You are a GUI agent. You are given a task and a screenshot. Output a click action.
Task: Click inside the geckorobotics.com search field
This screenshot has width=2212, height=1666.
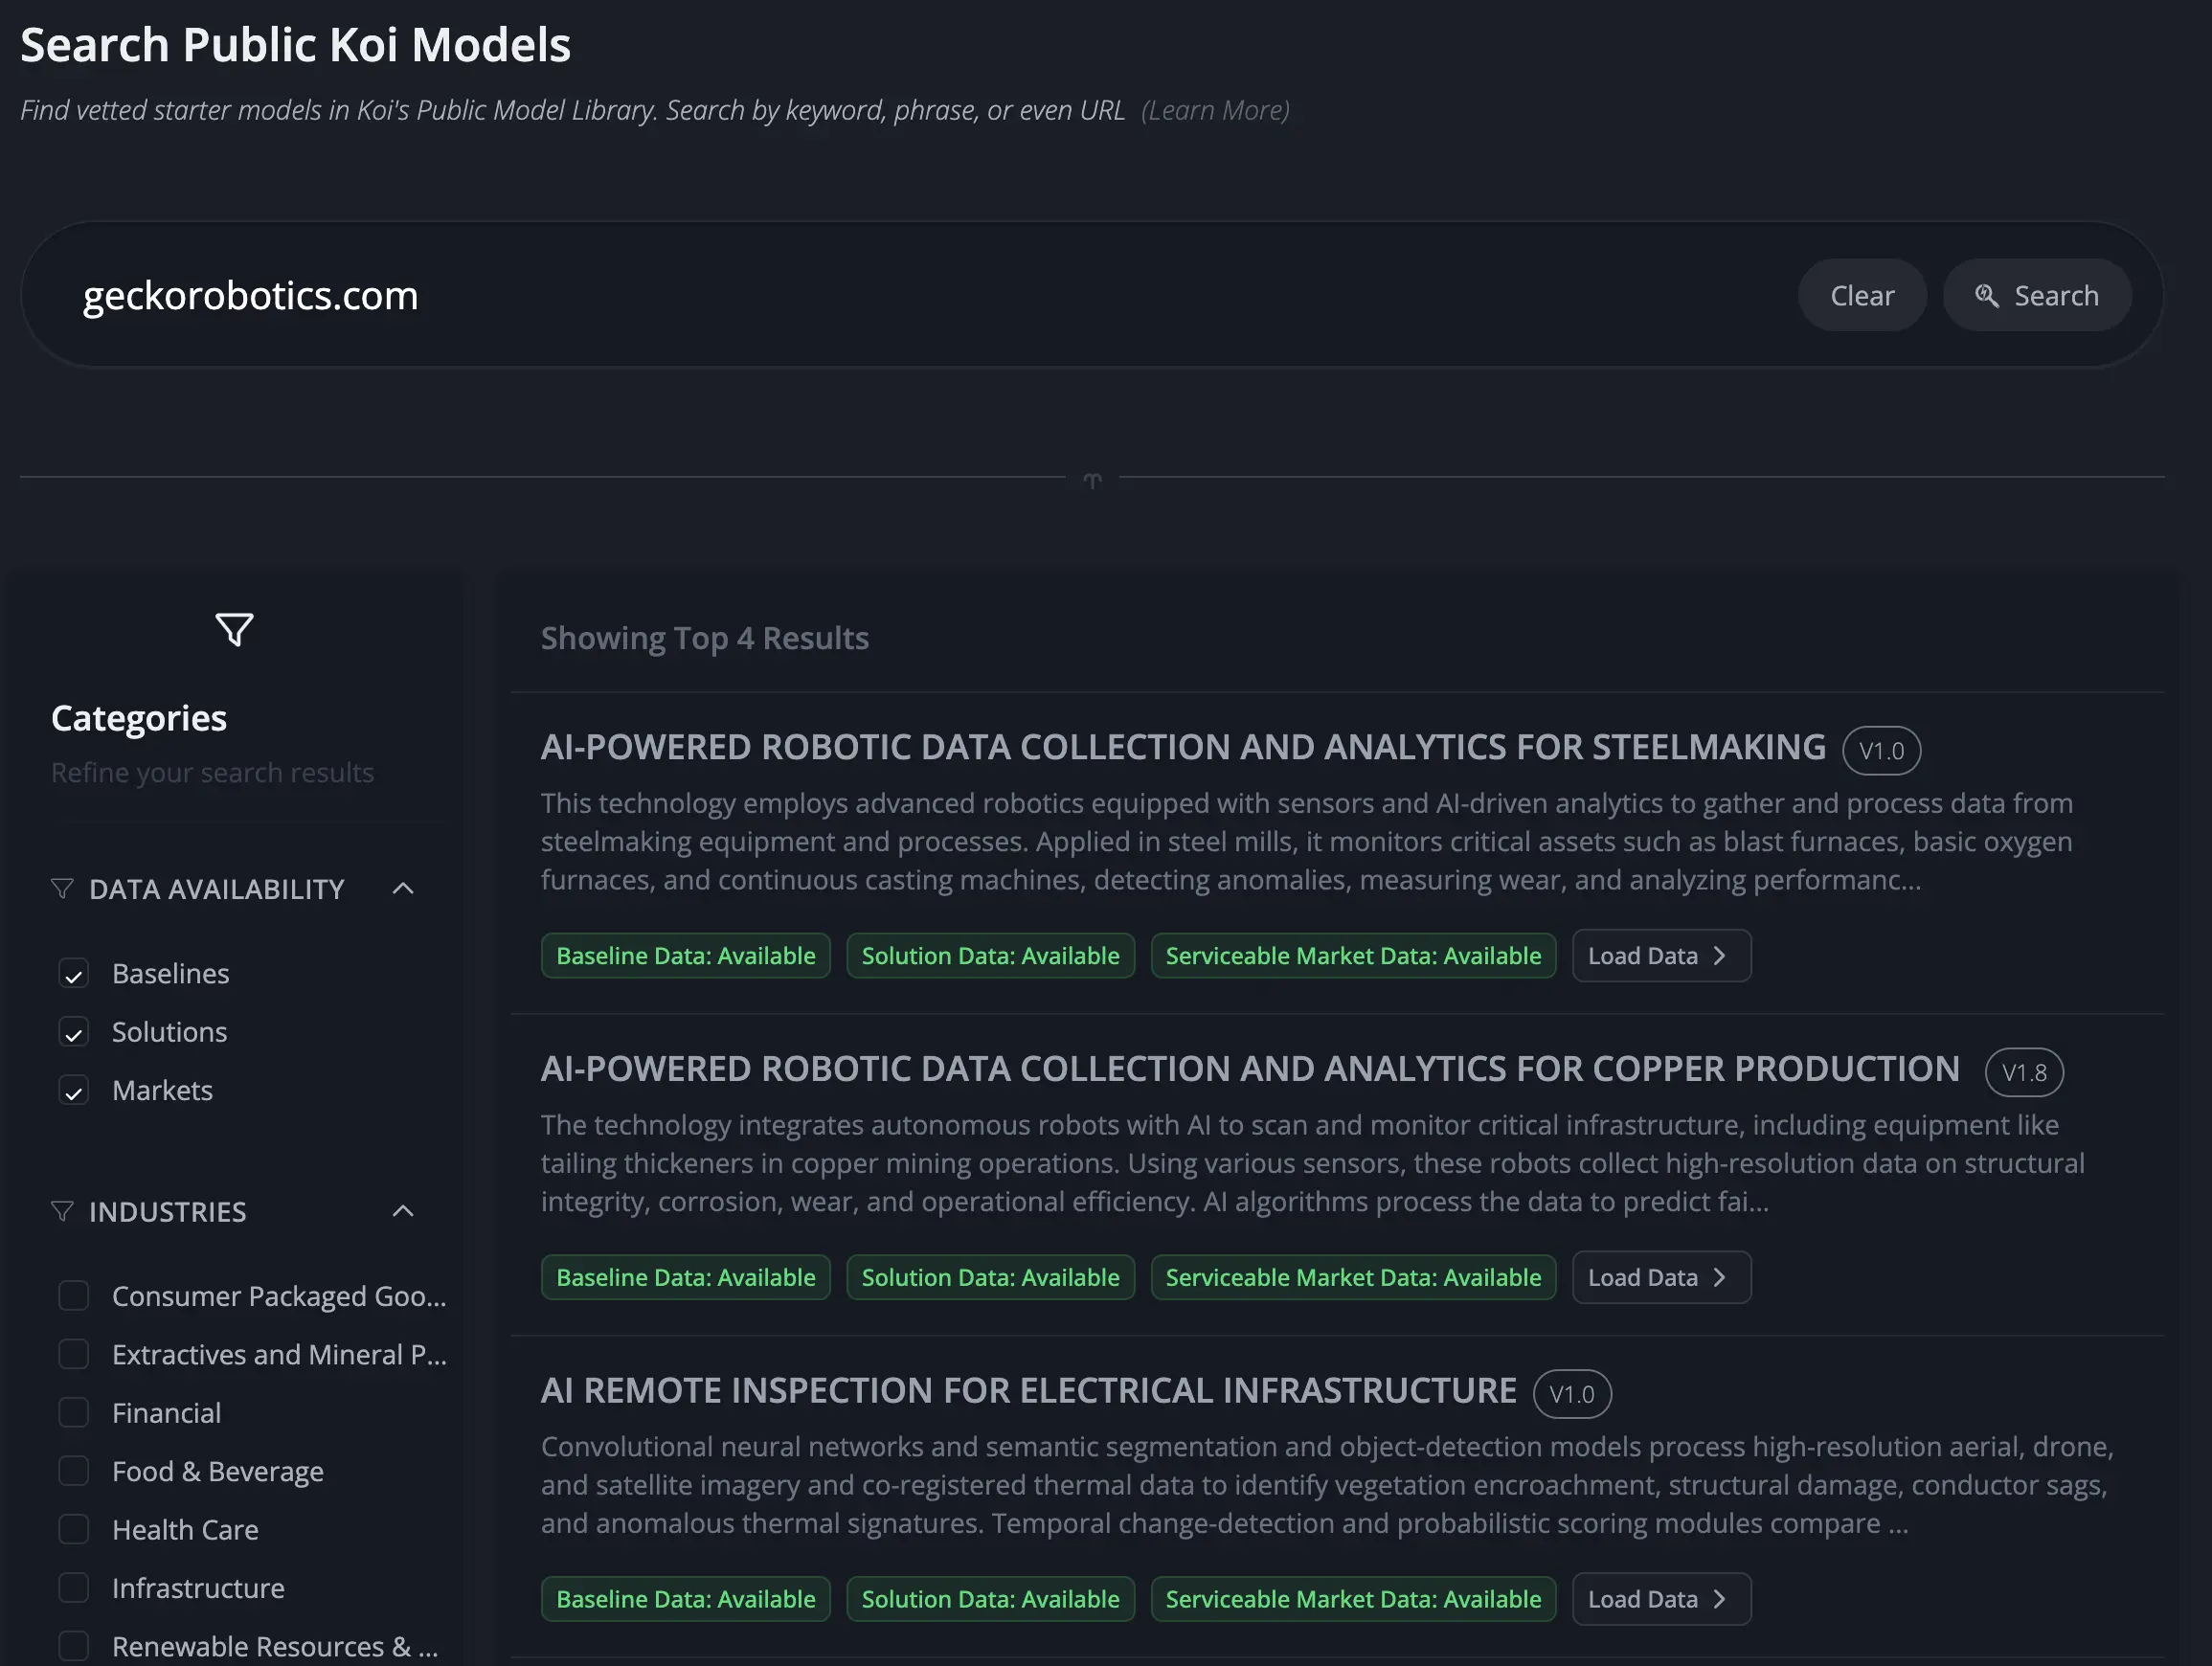tap(600, 295)
